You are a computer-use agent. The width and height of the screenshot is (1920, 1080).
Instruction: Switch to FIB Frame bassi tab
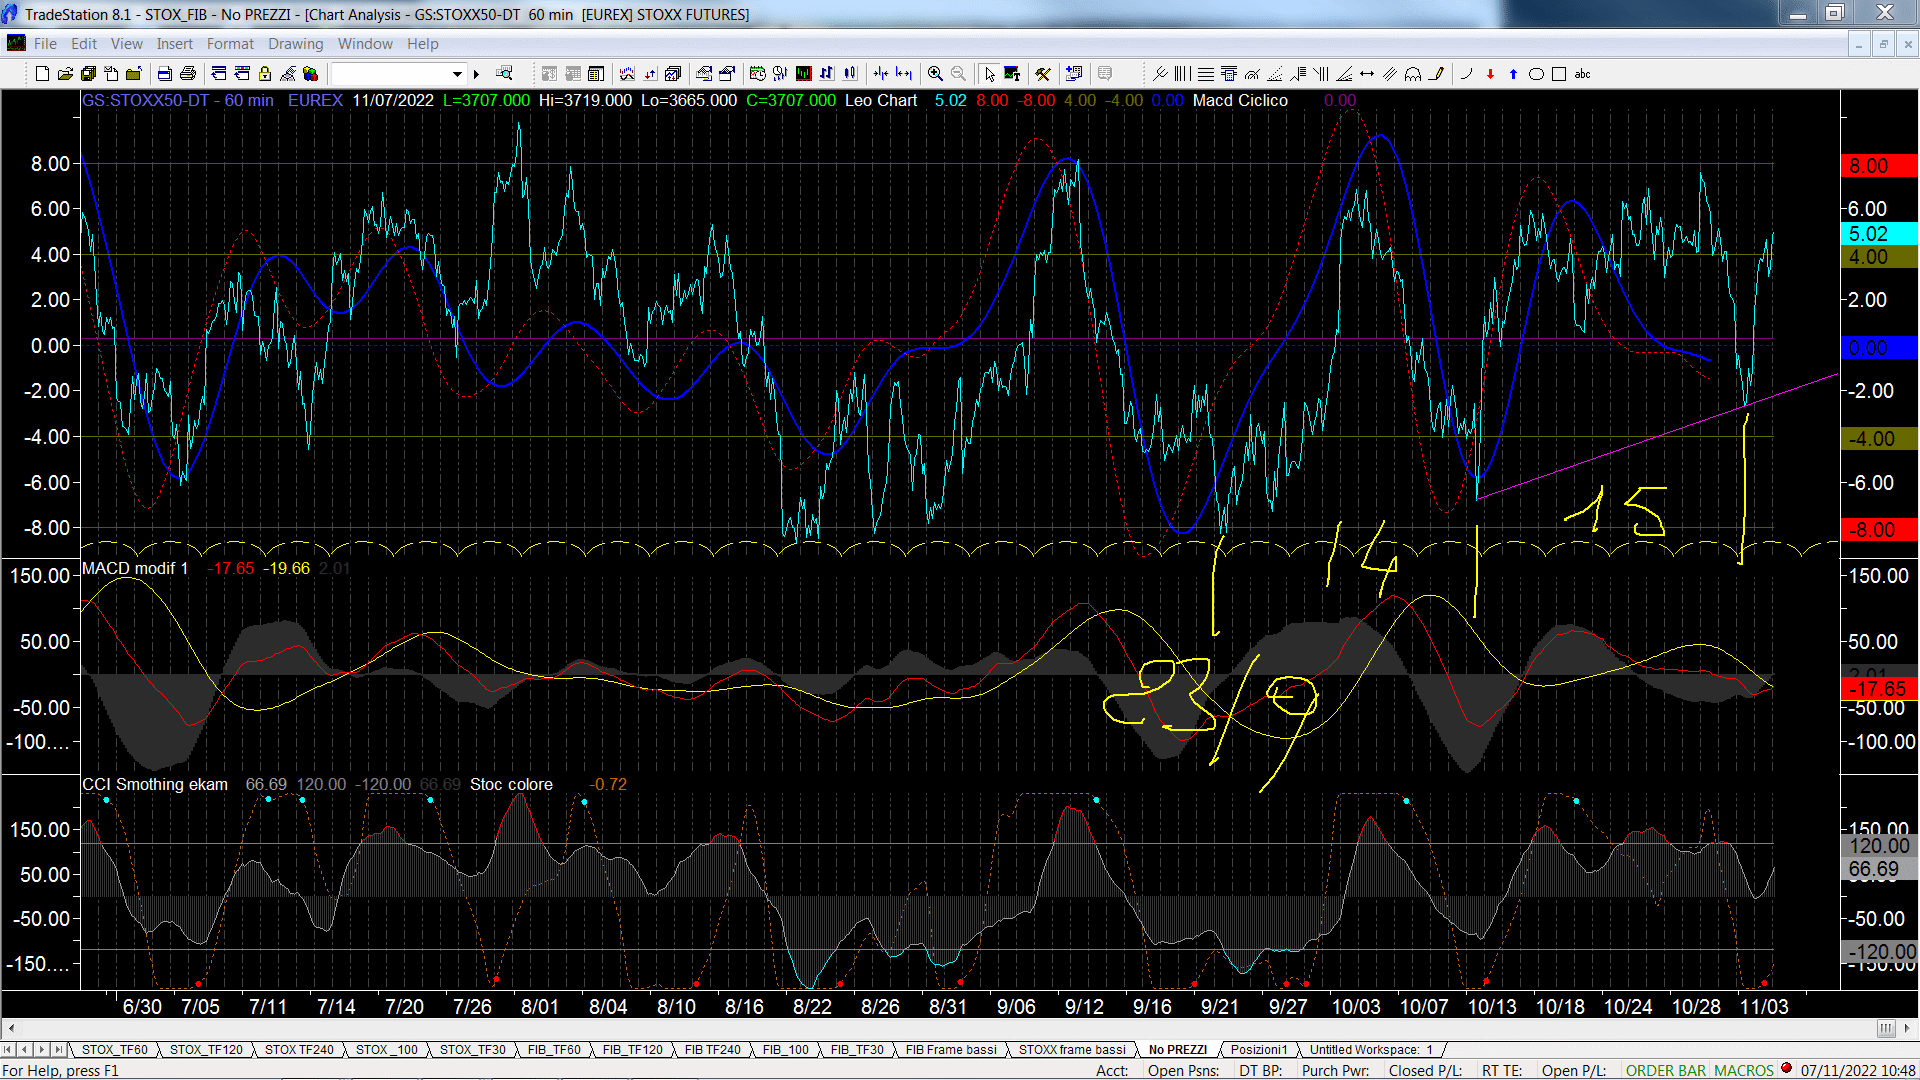[951, 1050]
